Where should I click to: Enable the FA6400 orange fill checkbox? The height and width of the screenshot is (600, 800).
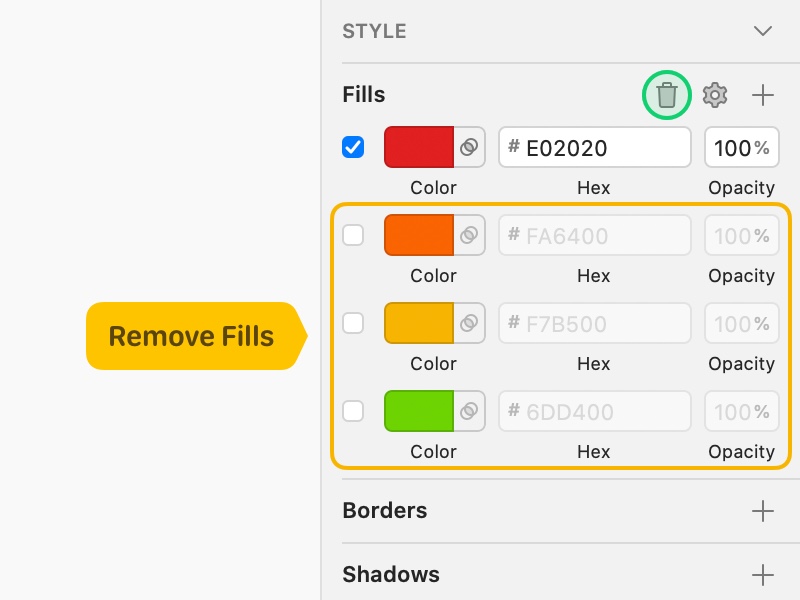pyautogui.click(x=353, y=235)
